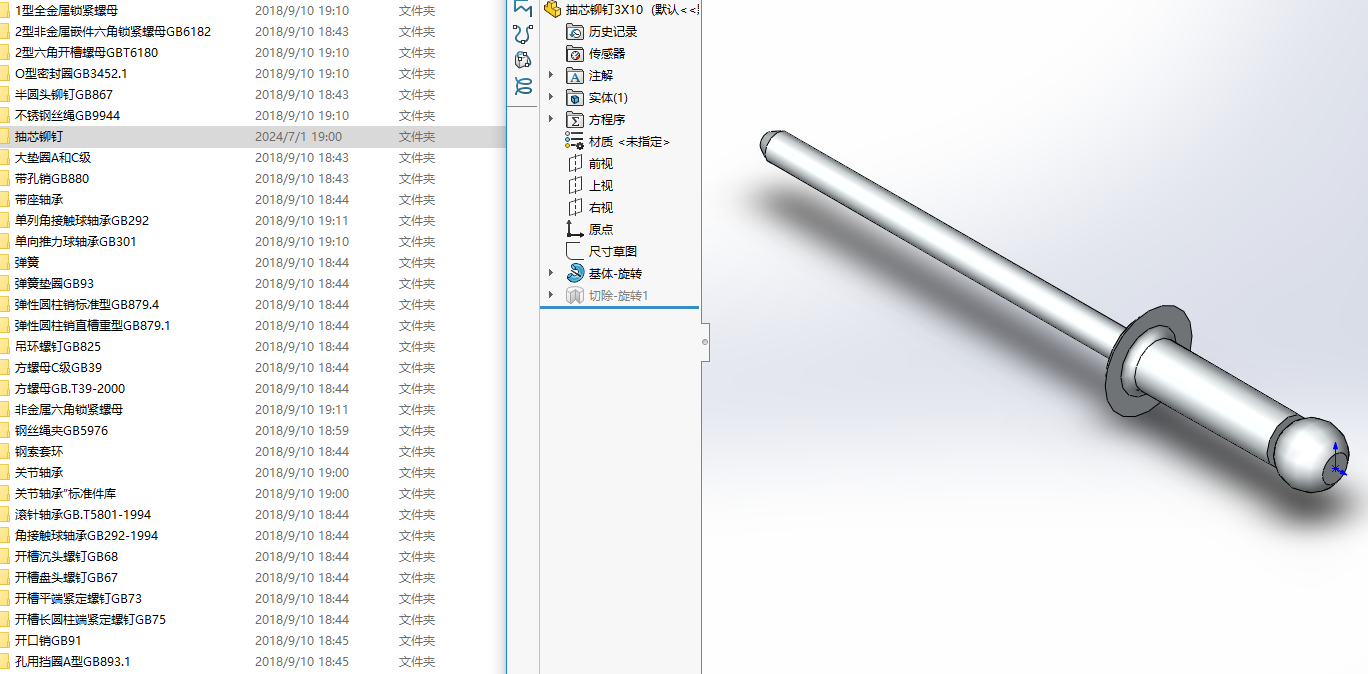Click the 上视 plane icon
The height and width of the screenshot is (674, 1368).
point(575,186)
